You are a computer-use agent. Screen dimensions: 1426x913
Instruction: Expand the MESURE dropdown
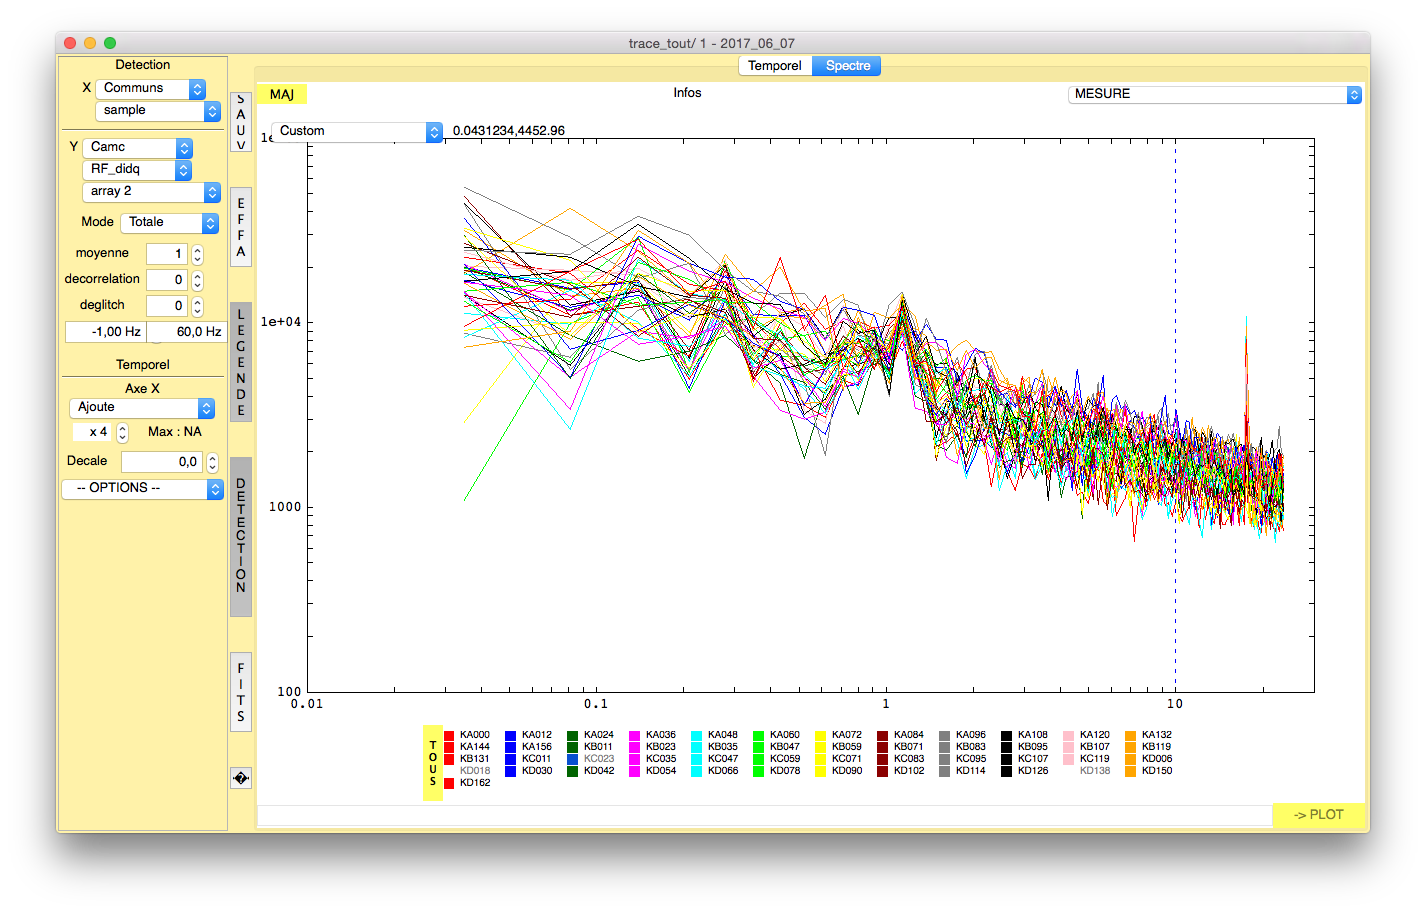(1214, 94)
